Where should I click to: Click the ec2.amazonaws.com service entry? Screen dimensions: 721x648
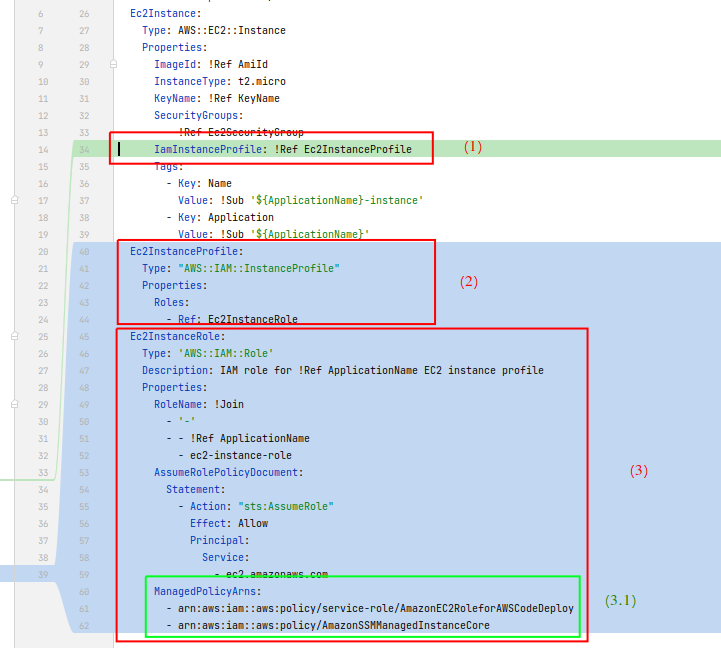tap(277, 574)
